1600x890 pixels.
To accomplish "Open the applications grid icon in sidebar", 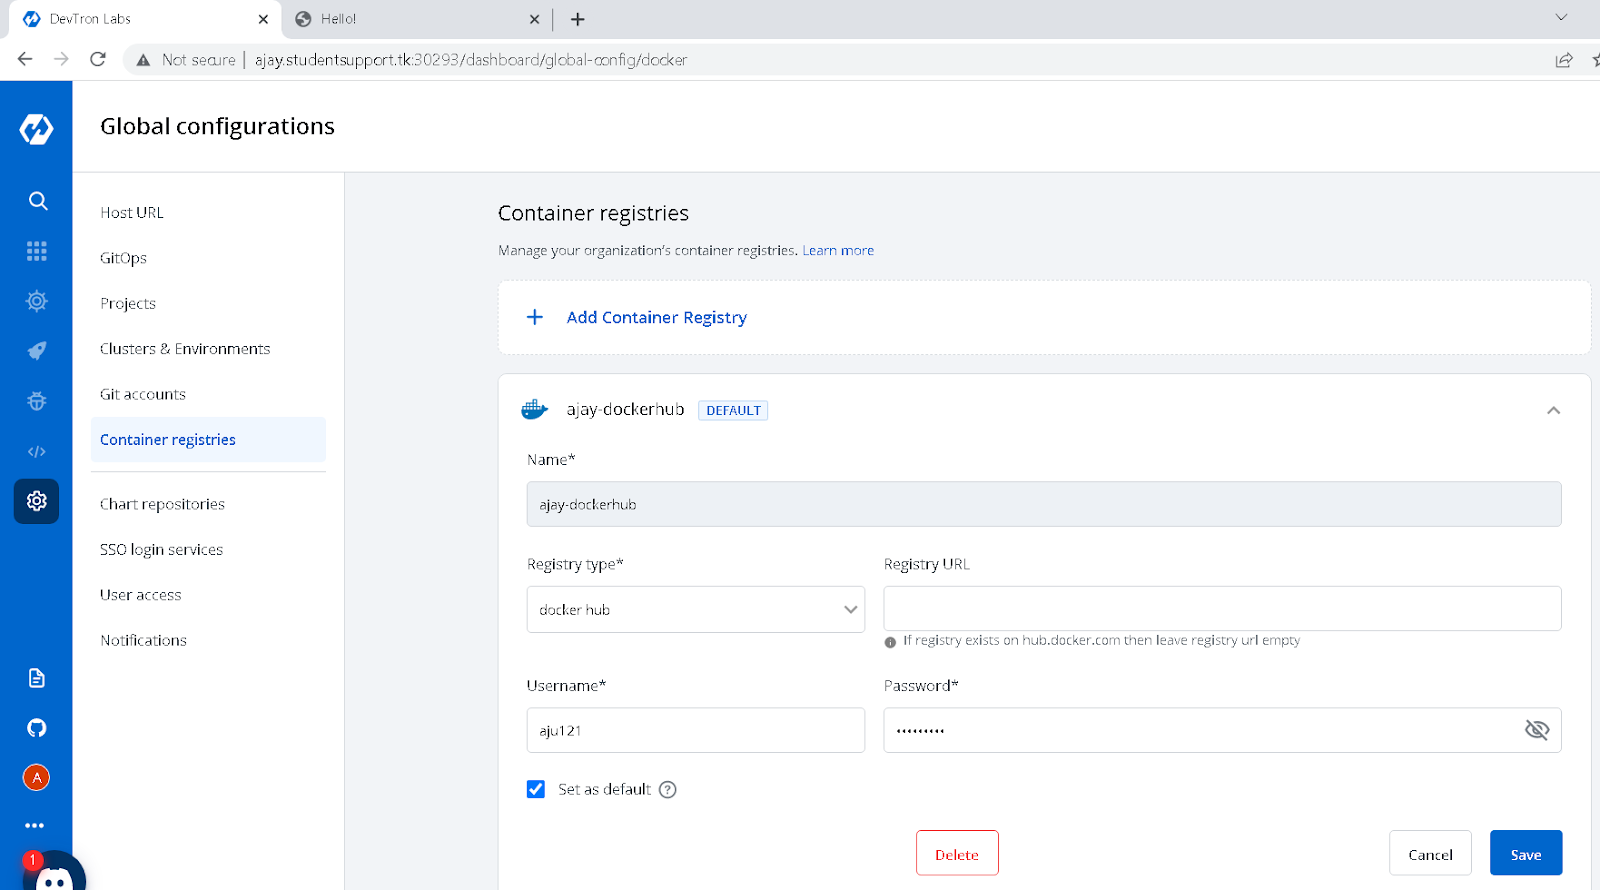I will click(x=37, y=251).
